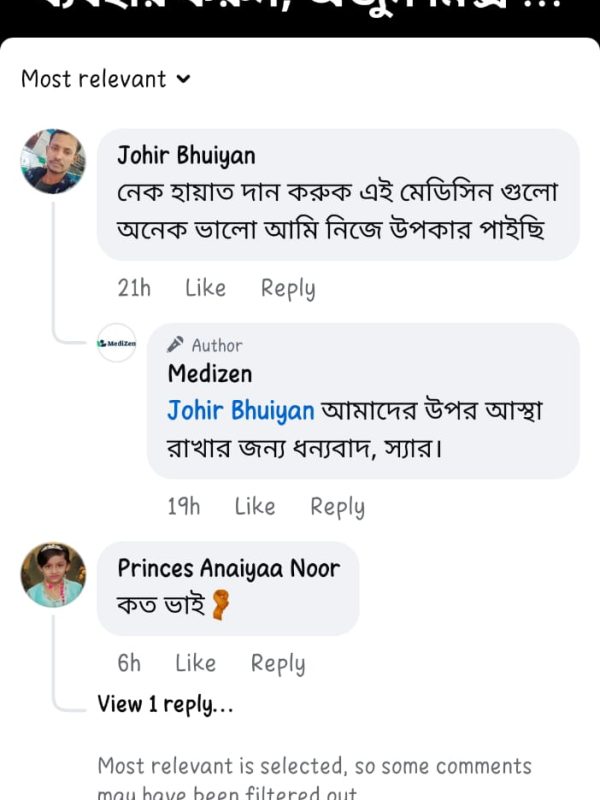Tap the Author pencil badge icon
The height and width of the screenshot is (800, 600).
(176, 344)
